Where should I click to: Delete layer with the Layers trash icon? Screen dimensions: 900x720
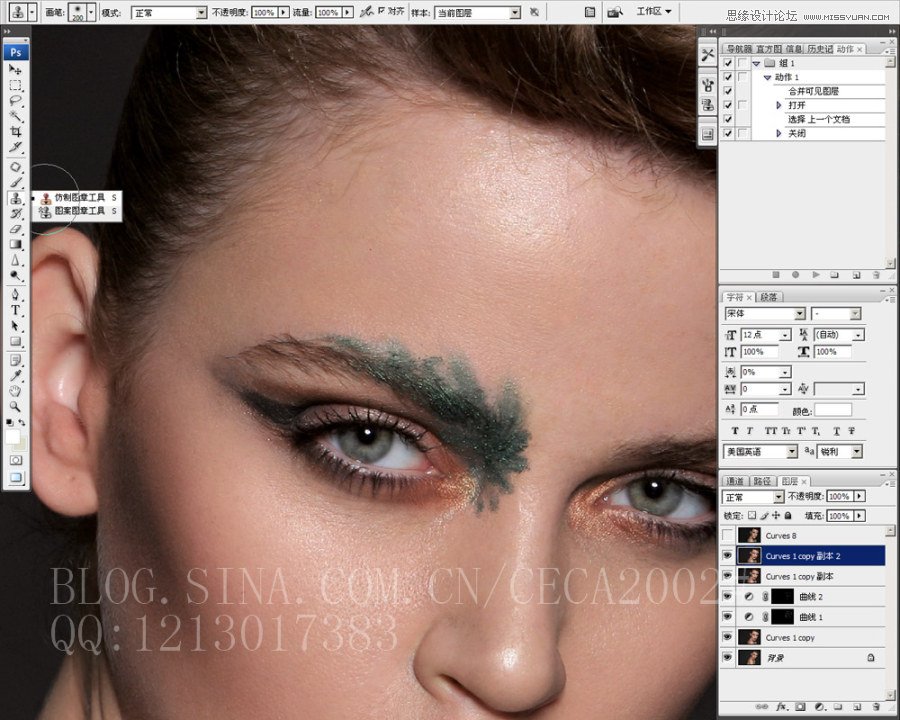(x=876, y=707)
